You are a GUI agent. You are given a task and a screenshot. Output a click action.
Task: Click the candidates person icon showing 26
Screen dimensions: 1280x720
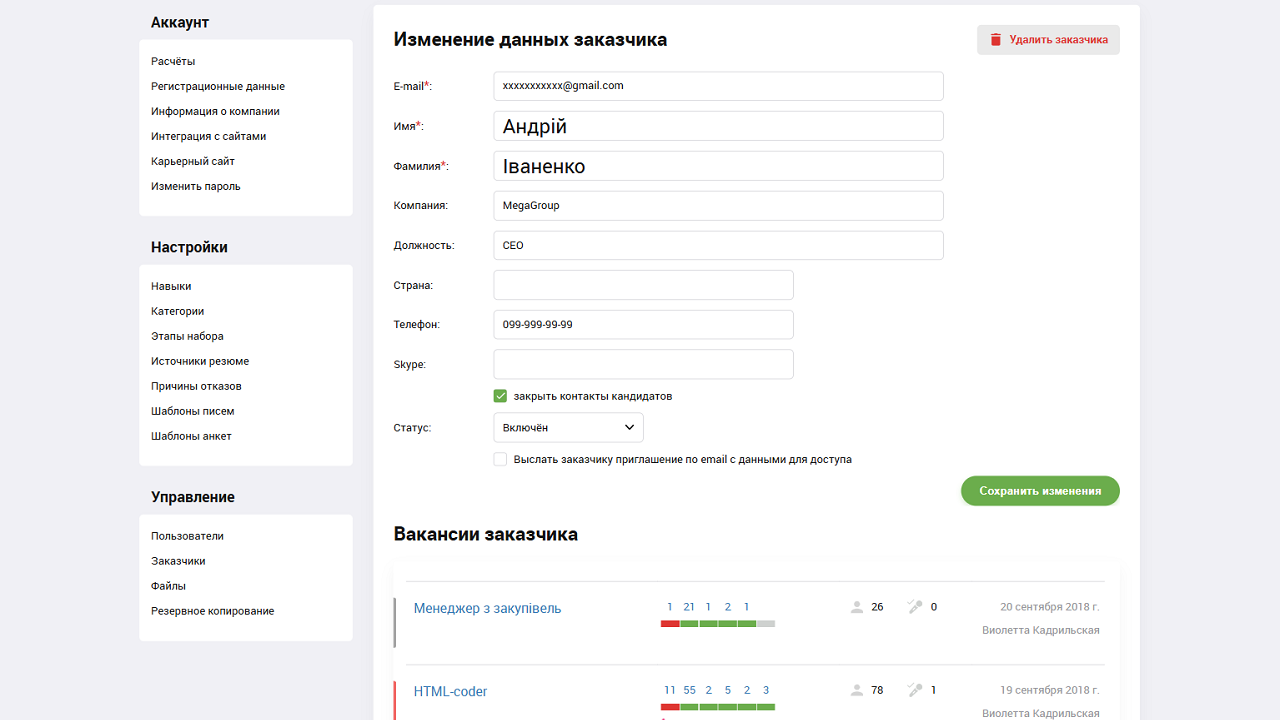coord(857,606)
